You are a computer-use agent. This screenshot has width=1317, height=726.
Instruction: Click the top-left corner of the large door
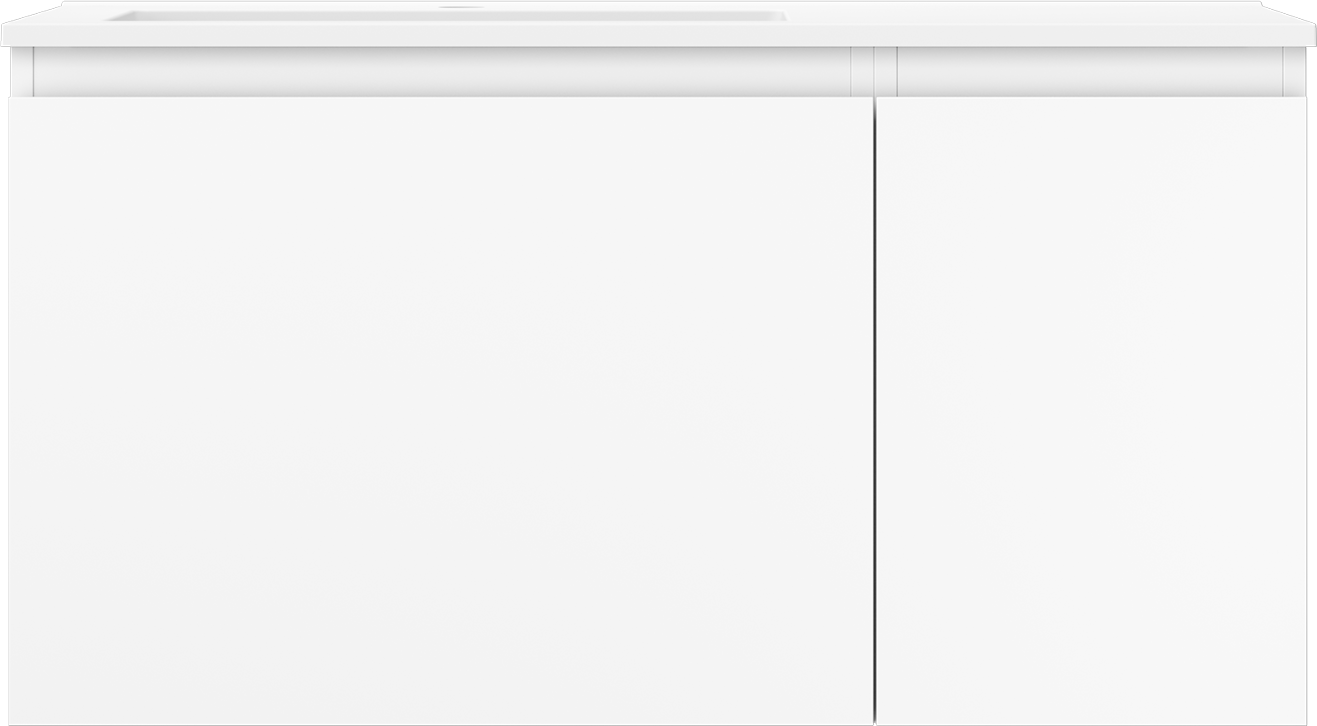point(12,100)
